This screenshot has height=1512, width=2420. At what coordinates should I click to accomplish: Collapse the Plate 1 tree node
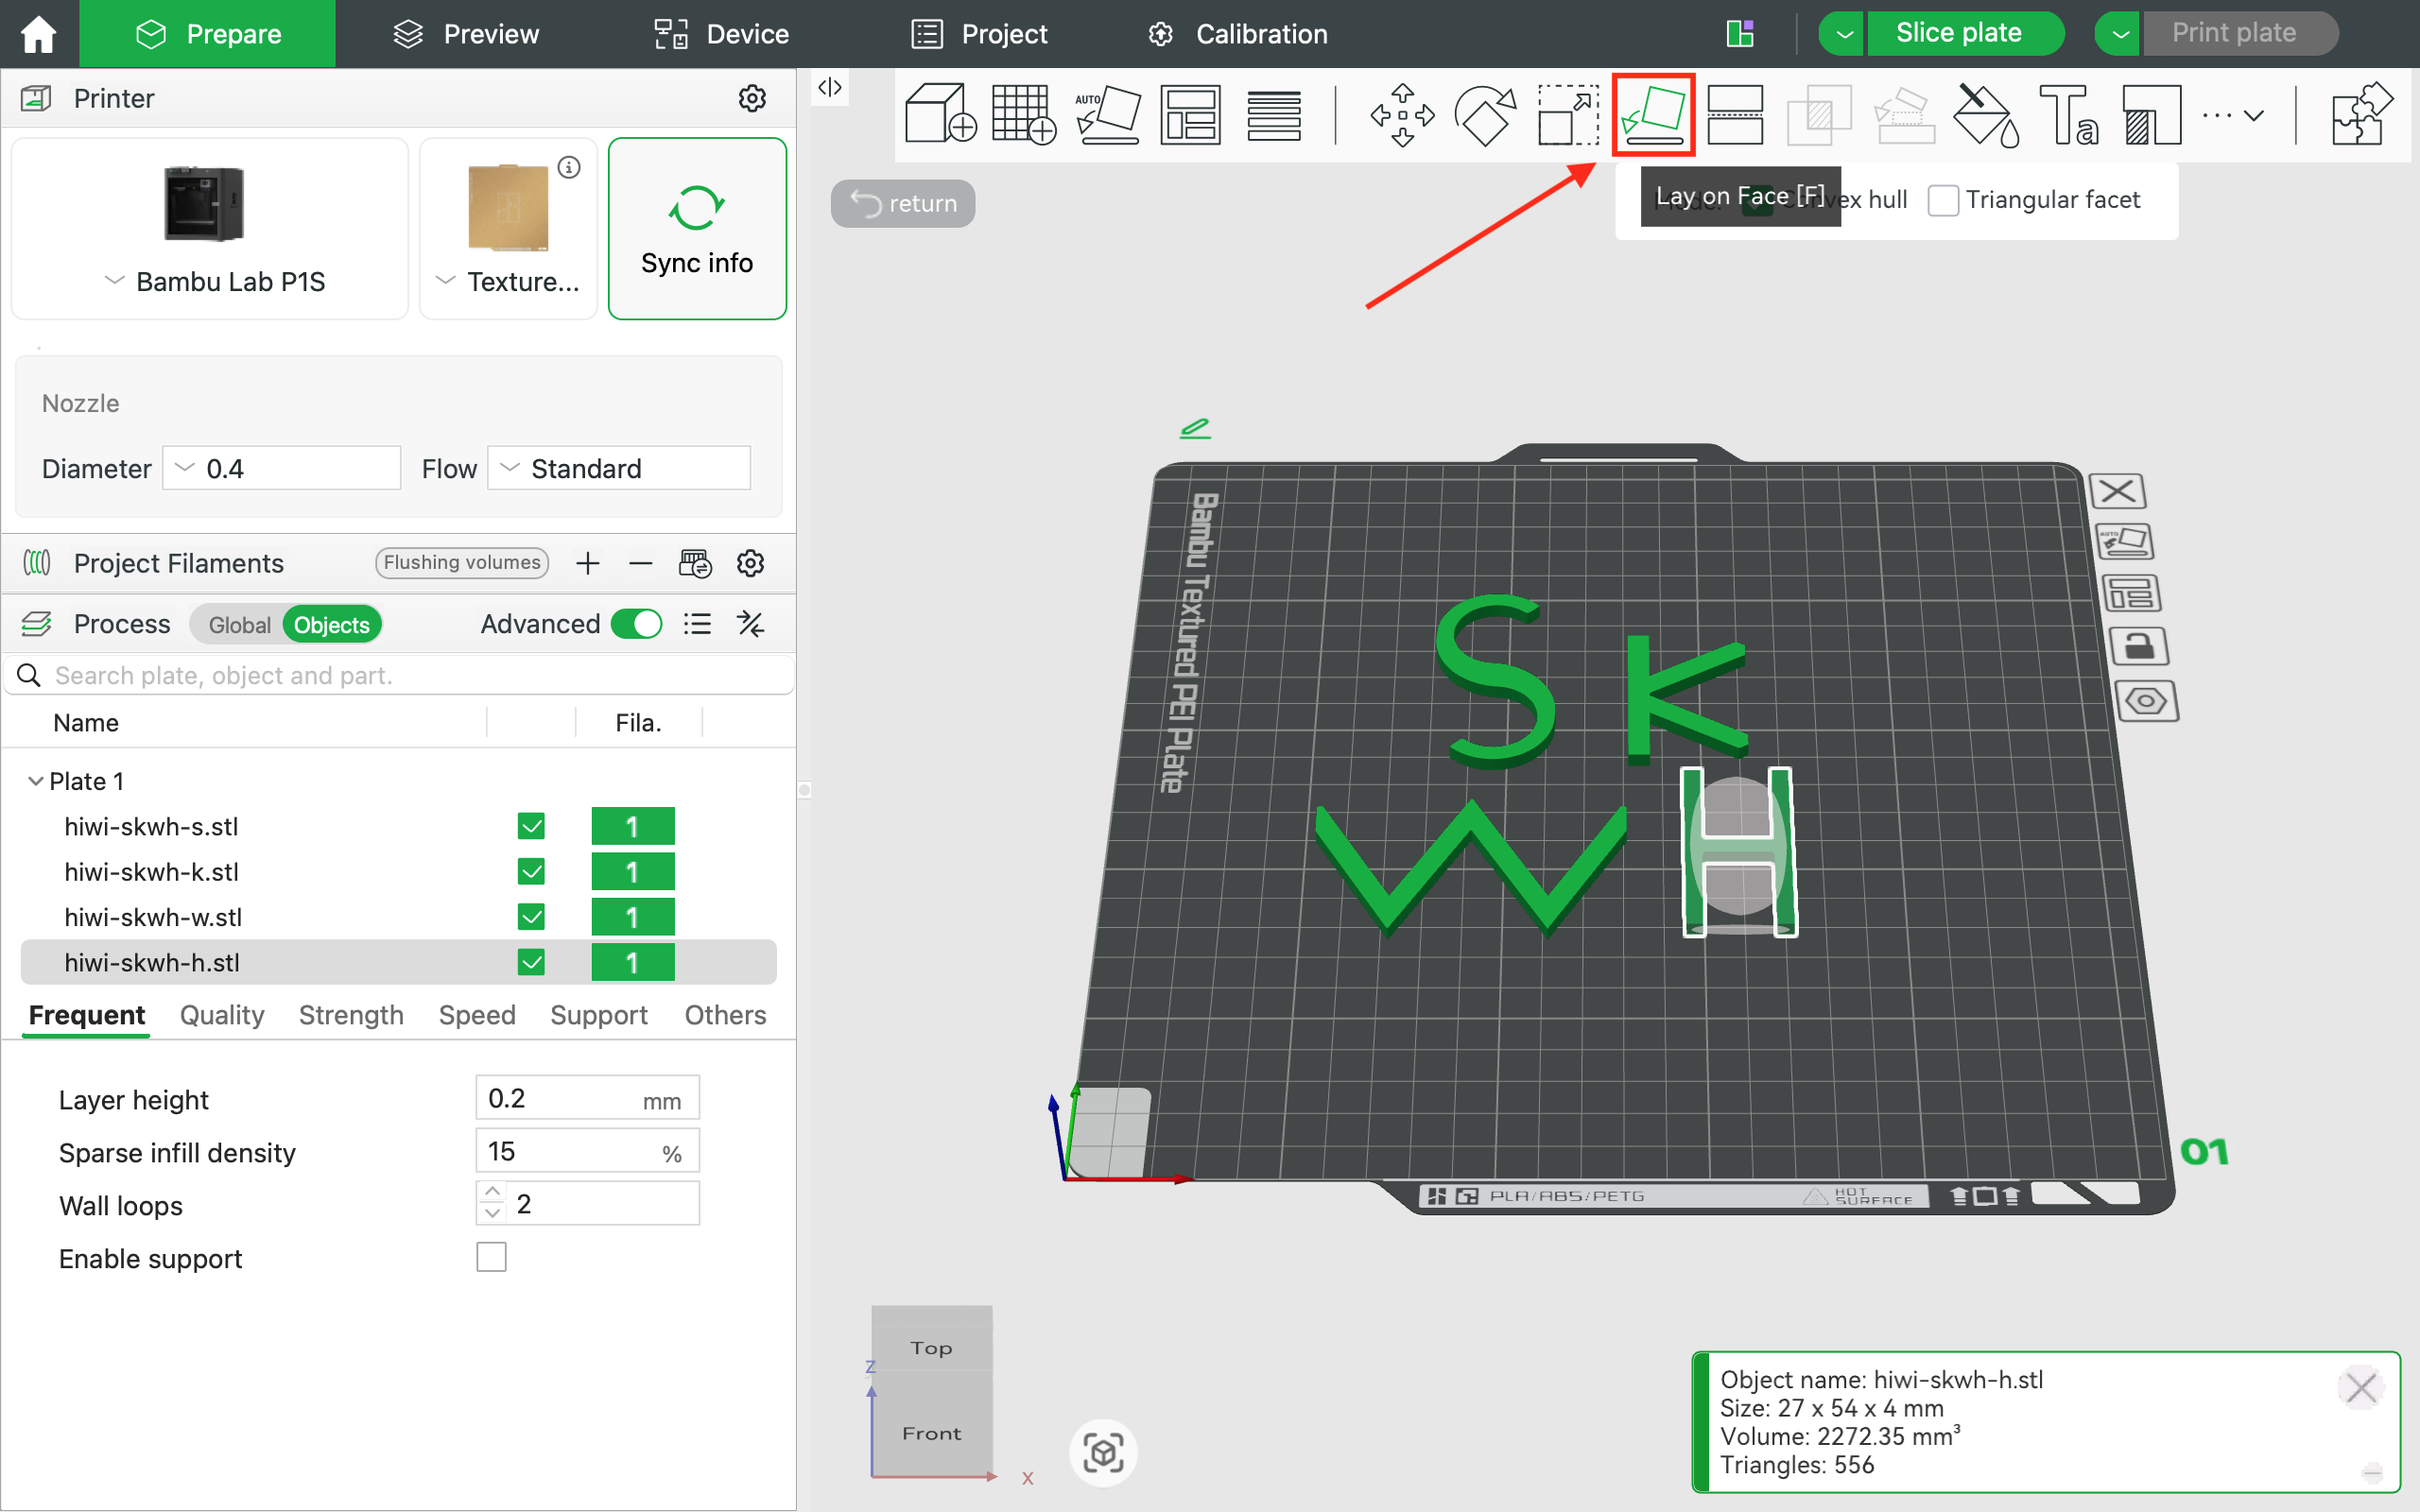point(36,781)
